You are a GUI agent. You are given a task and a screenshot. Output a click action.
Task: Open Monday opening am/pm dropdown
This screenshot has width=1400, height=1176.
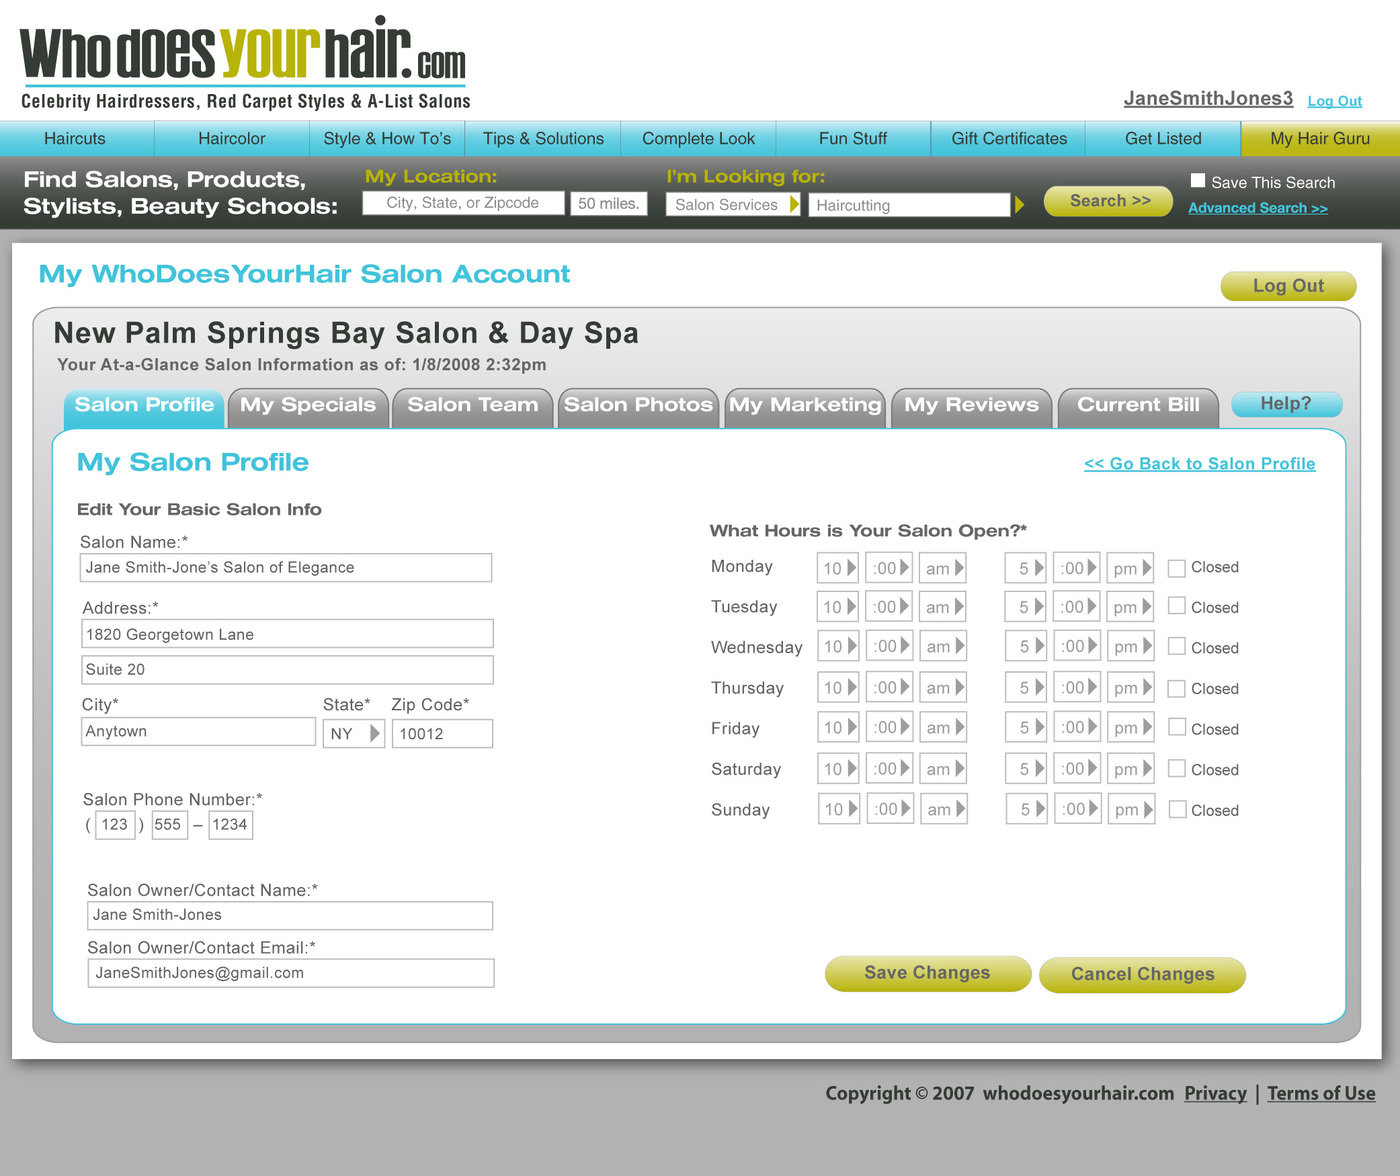943,567
